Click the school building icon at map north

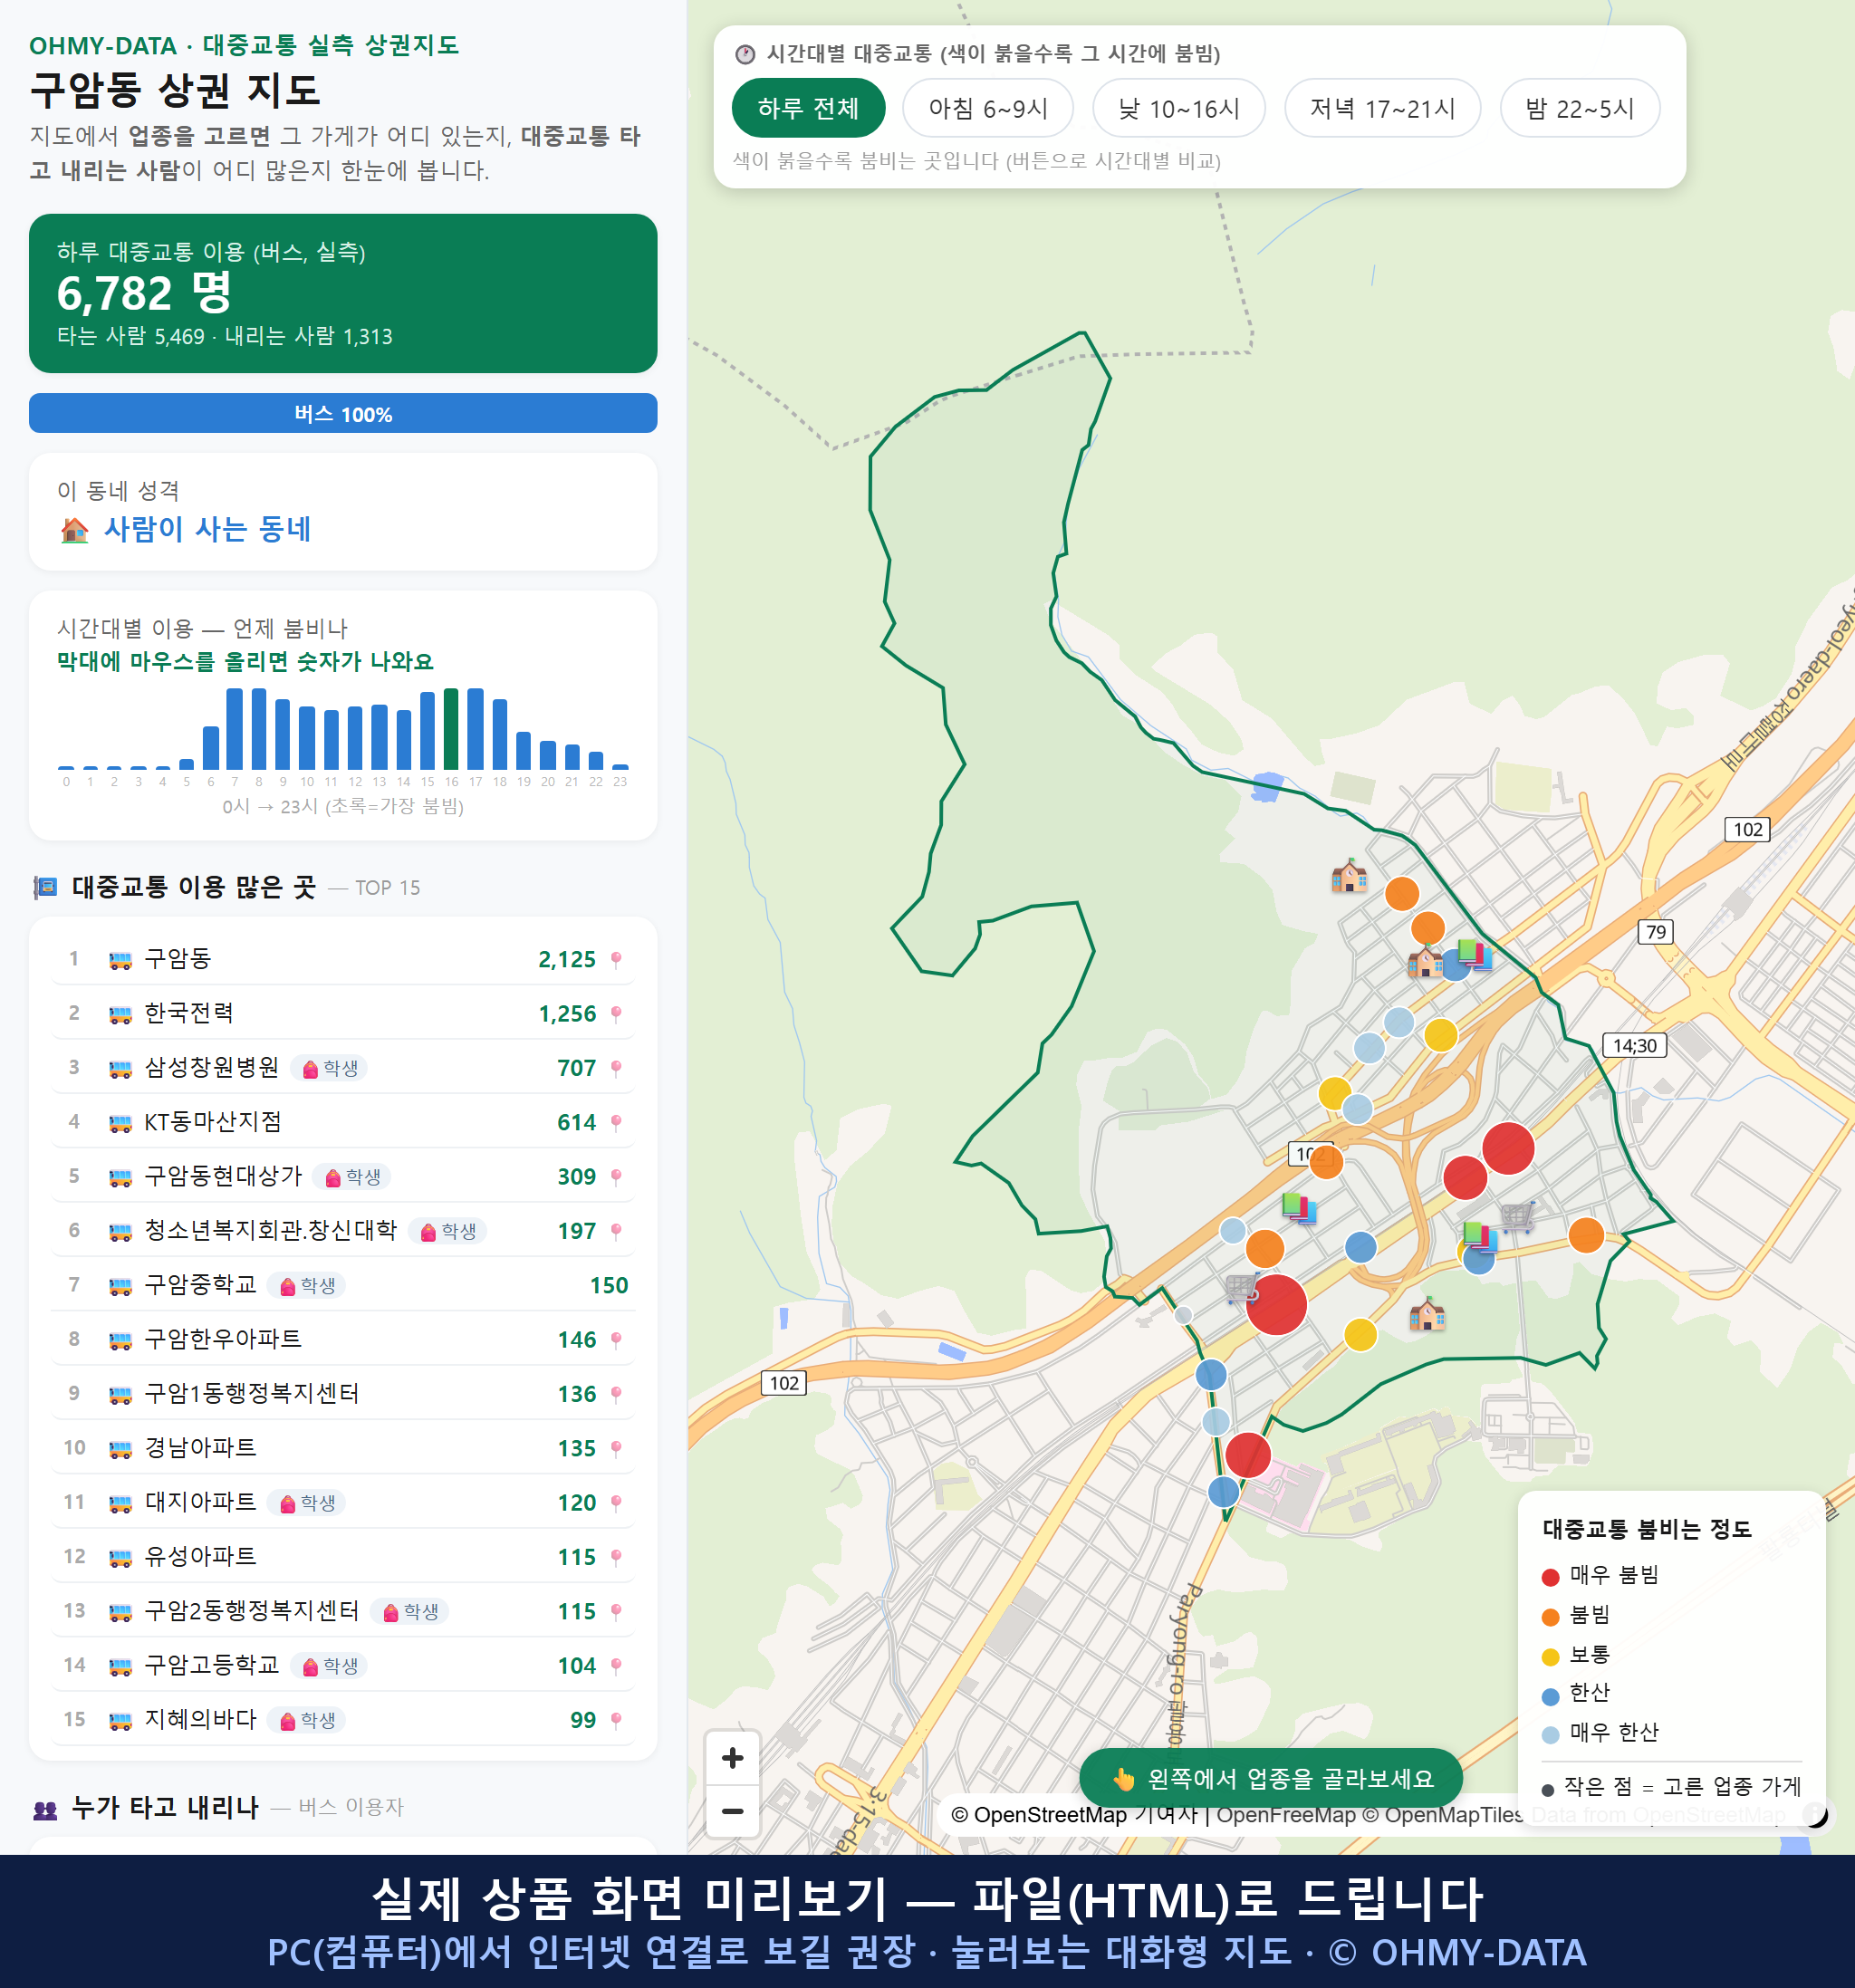point(1349,876)
